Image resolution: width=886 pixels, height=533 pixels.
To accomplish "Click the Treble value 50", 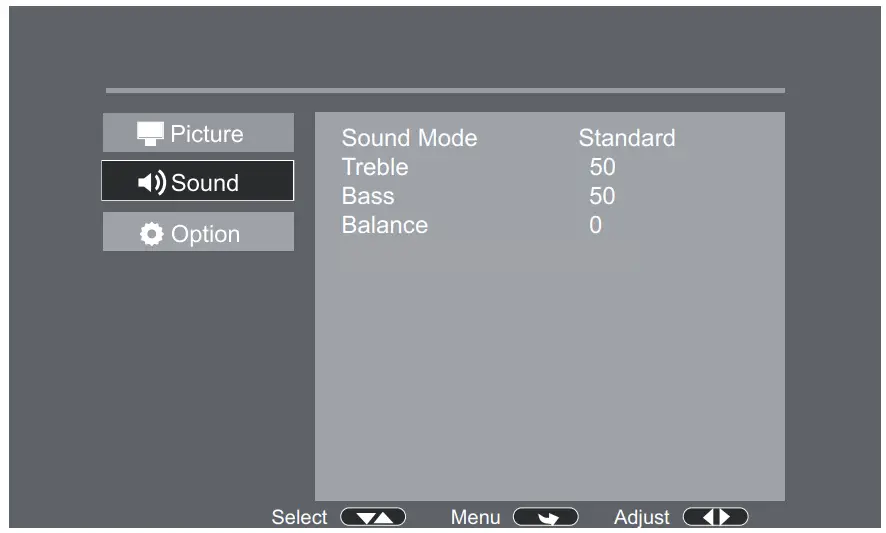I will click(x=602, y=167).
